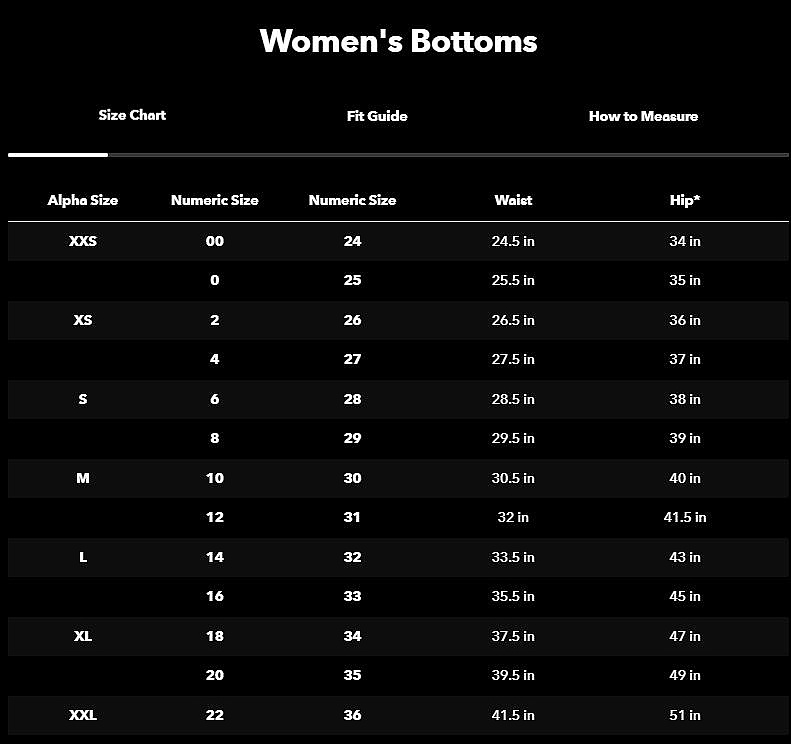Open the Size Chart tab
The image size is (791, 744).
(132, 115)
